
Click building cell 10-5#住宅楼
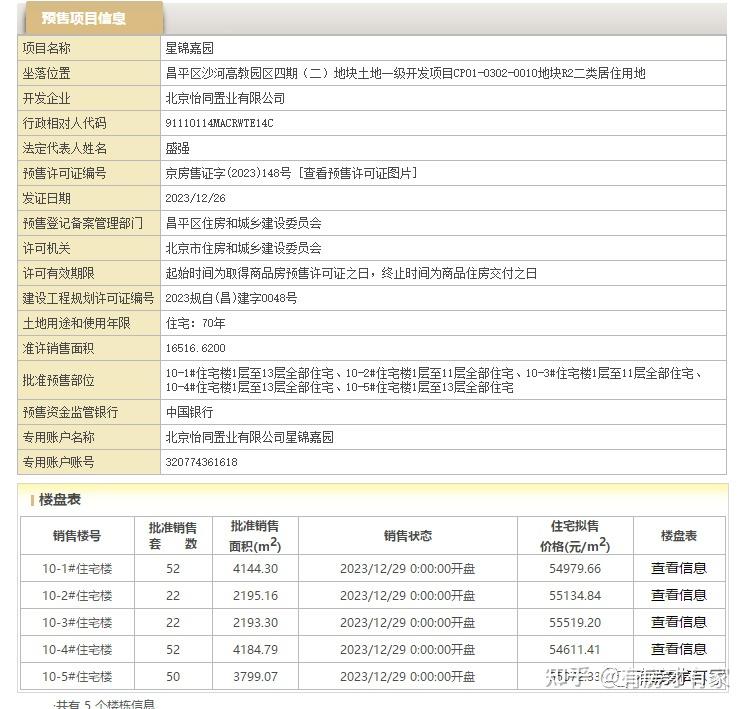pyautogui.click(x=77, y=677)
